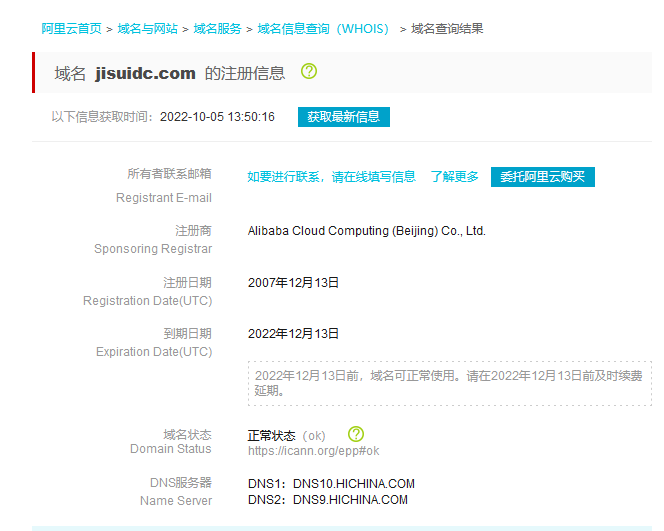The height and width of the screenshot is (531, 664).
Task: Click the jisuidc.com domain name in the heading
Action: click(146, 73)
